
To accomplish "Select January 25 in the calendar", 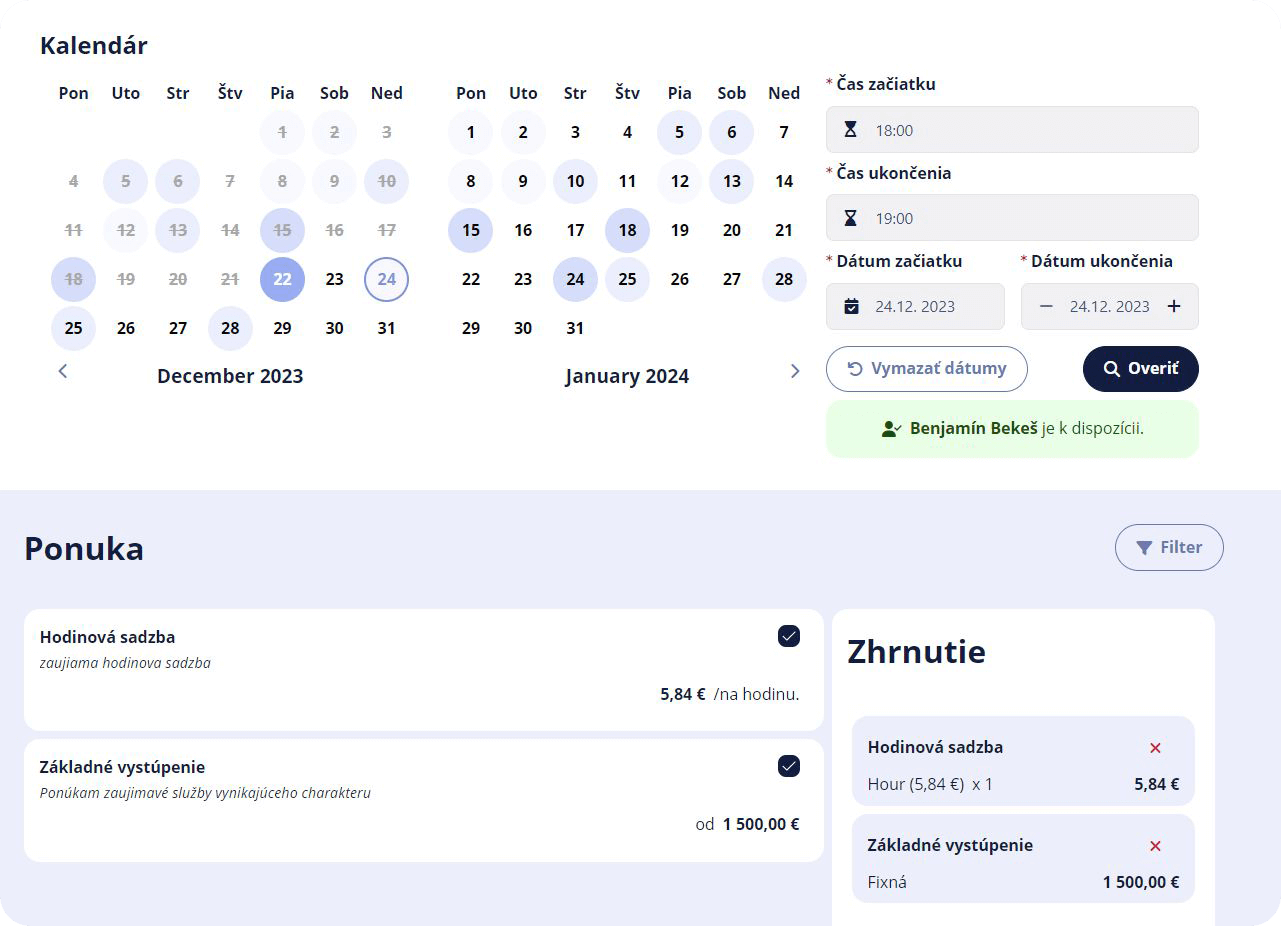I will 627,279.
